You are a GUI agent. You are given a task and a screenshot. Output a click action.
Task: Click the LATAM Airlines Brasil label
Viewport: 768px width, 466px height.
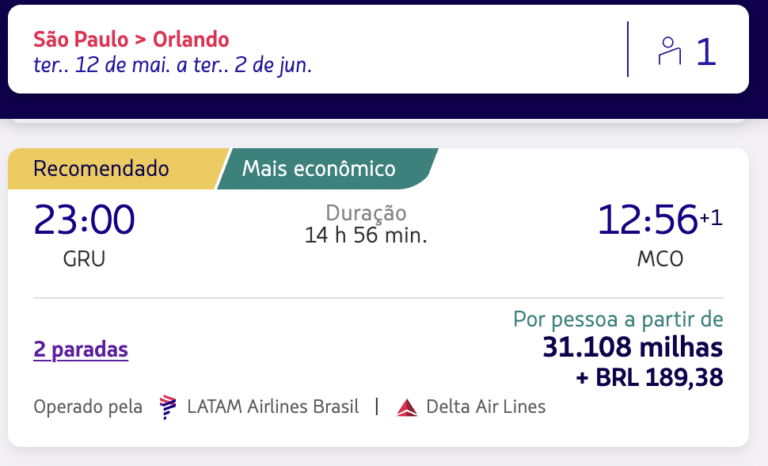click(273, 407)
